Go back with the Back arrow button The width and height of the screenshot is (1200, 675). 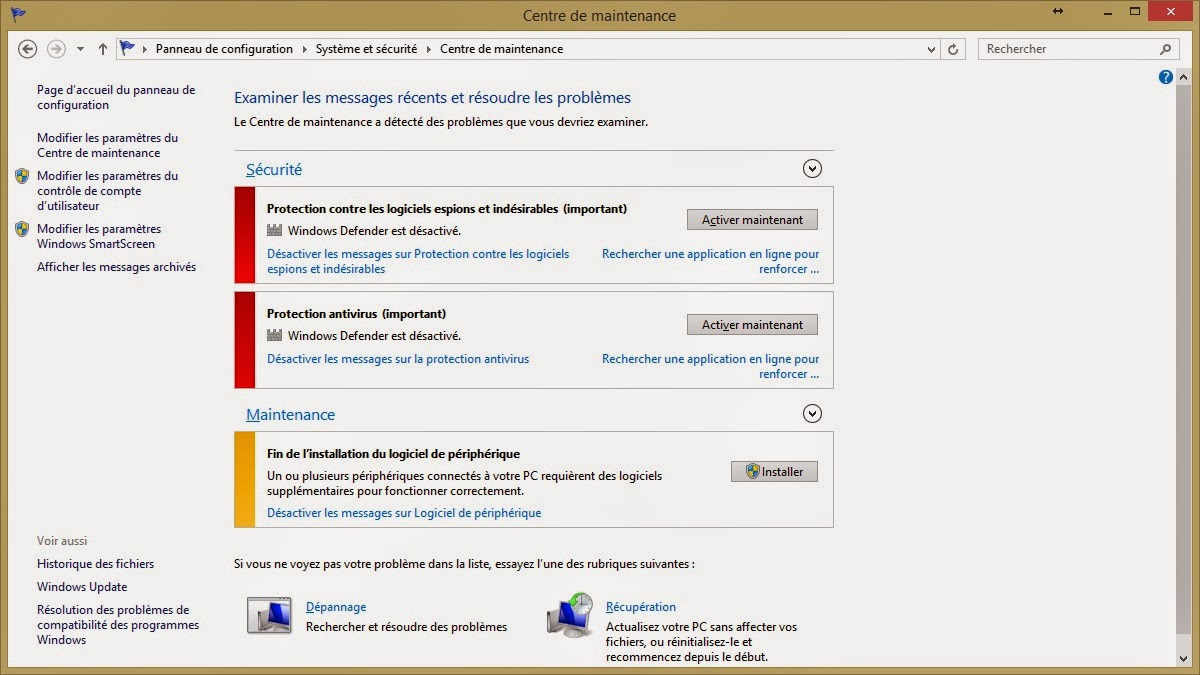pyautogui.click(x=28, y=49)
